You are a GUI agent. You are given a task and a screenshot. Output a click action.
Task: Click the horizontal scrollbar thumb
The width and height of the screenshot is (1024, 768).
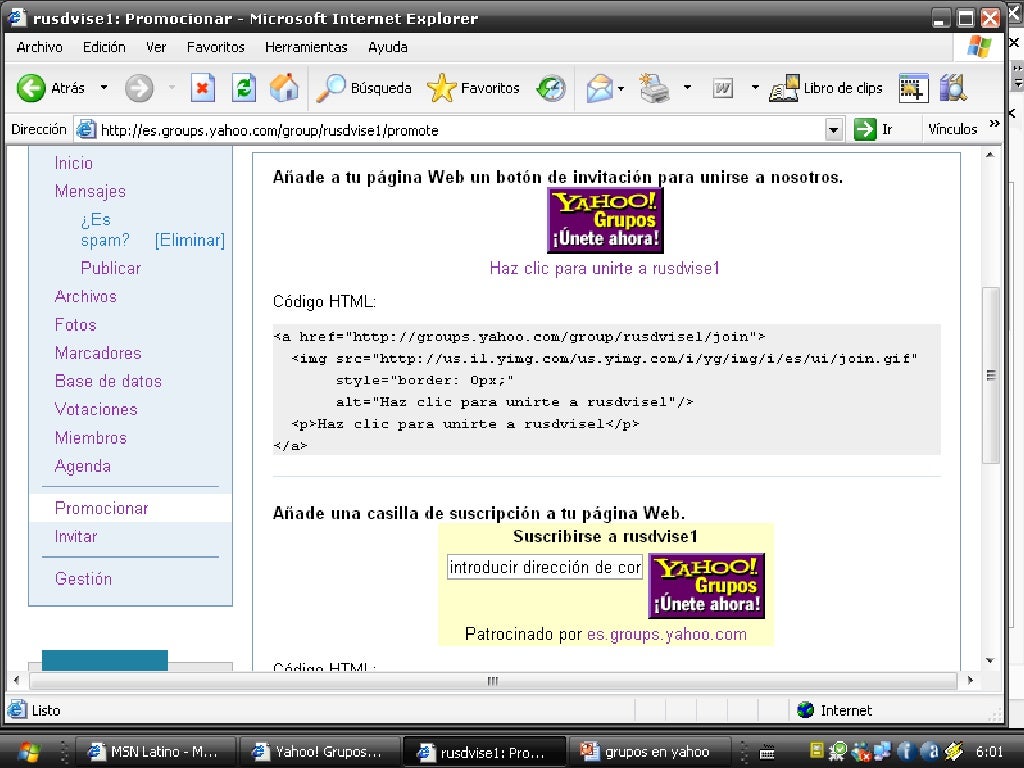pyautogui.click(x=493, y=680)
